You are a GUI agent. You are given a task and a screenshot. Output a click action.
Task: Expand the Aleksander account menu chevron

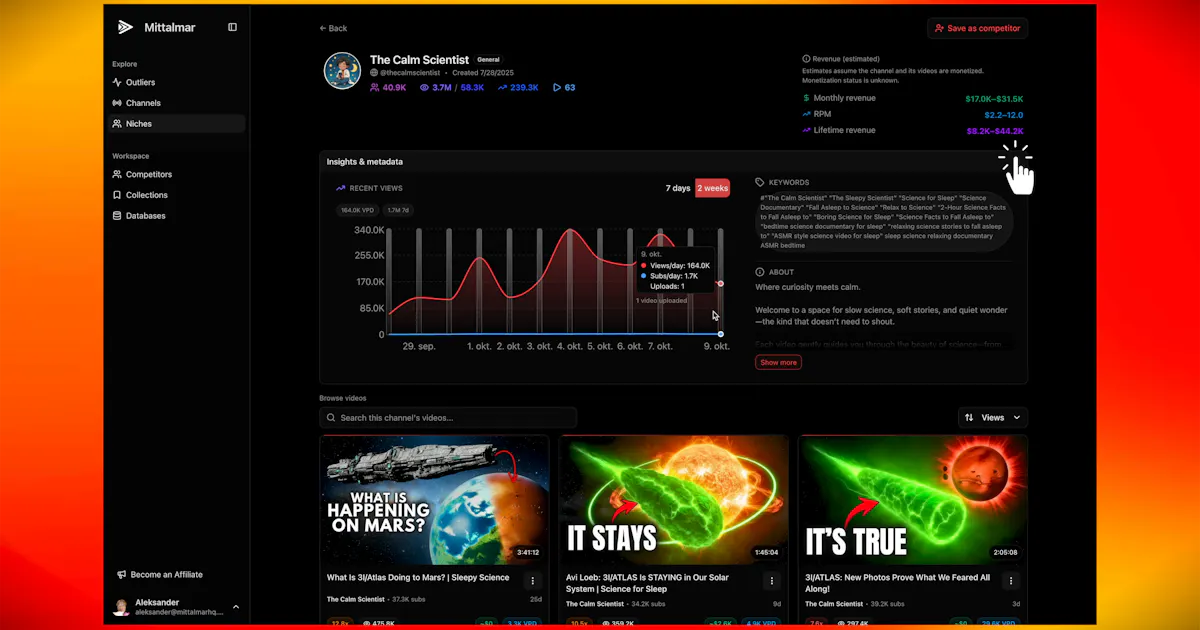point(236,607)
